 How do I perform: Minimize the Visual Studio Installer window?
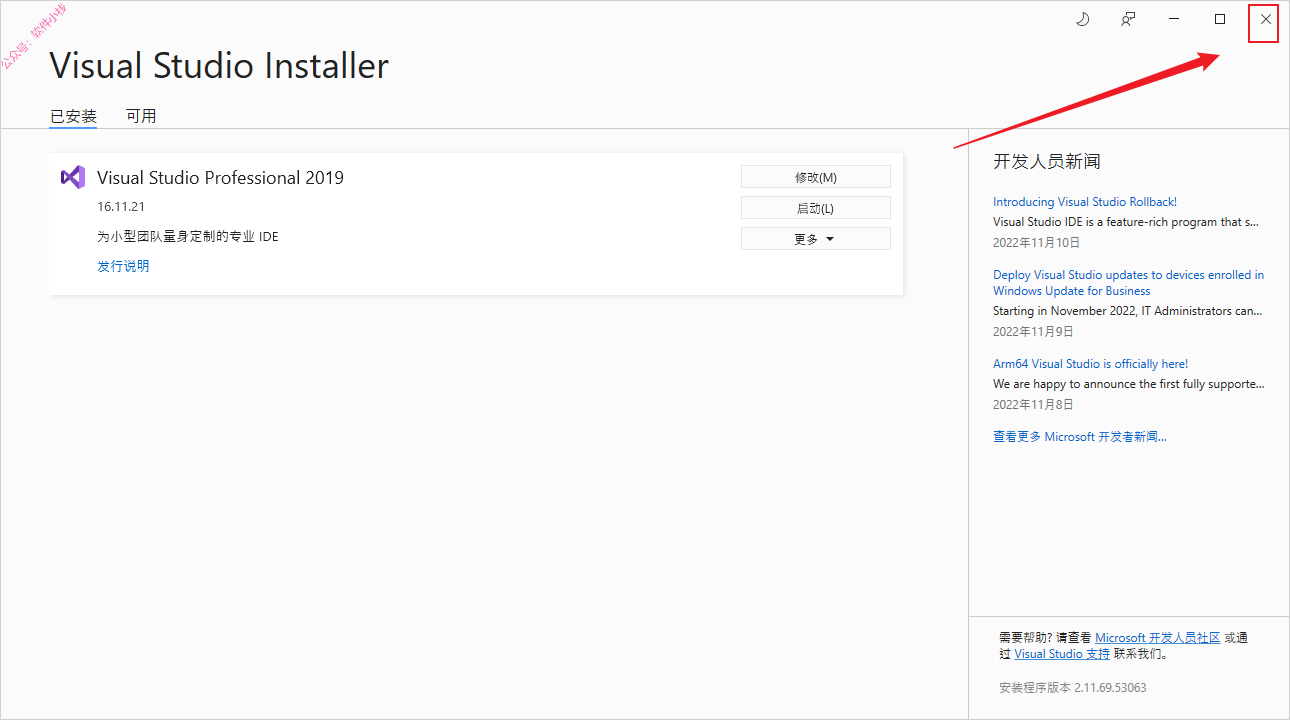click(1173, 19)
